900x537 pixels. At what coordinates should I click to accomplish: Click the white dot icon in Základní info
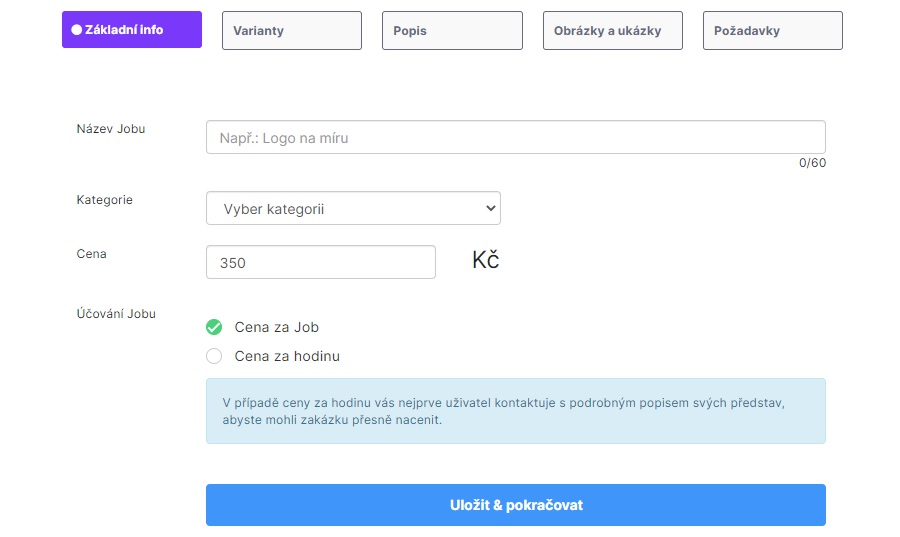click(76, 30)
